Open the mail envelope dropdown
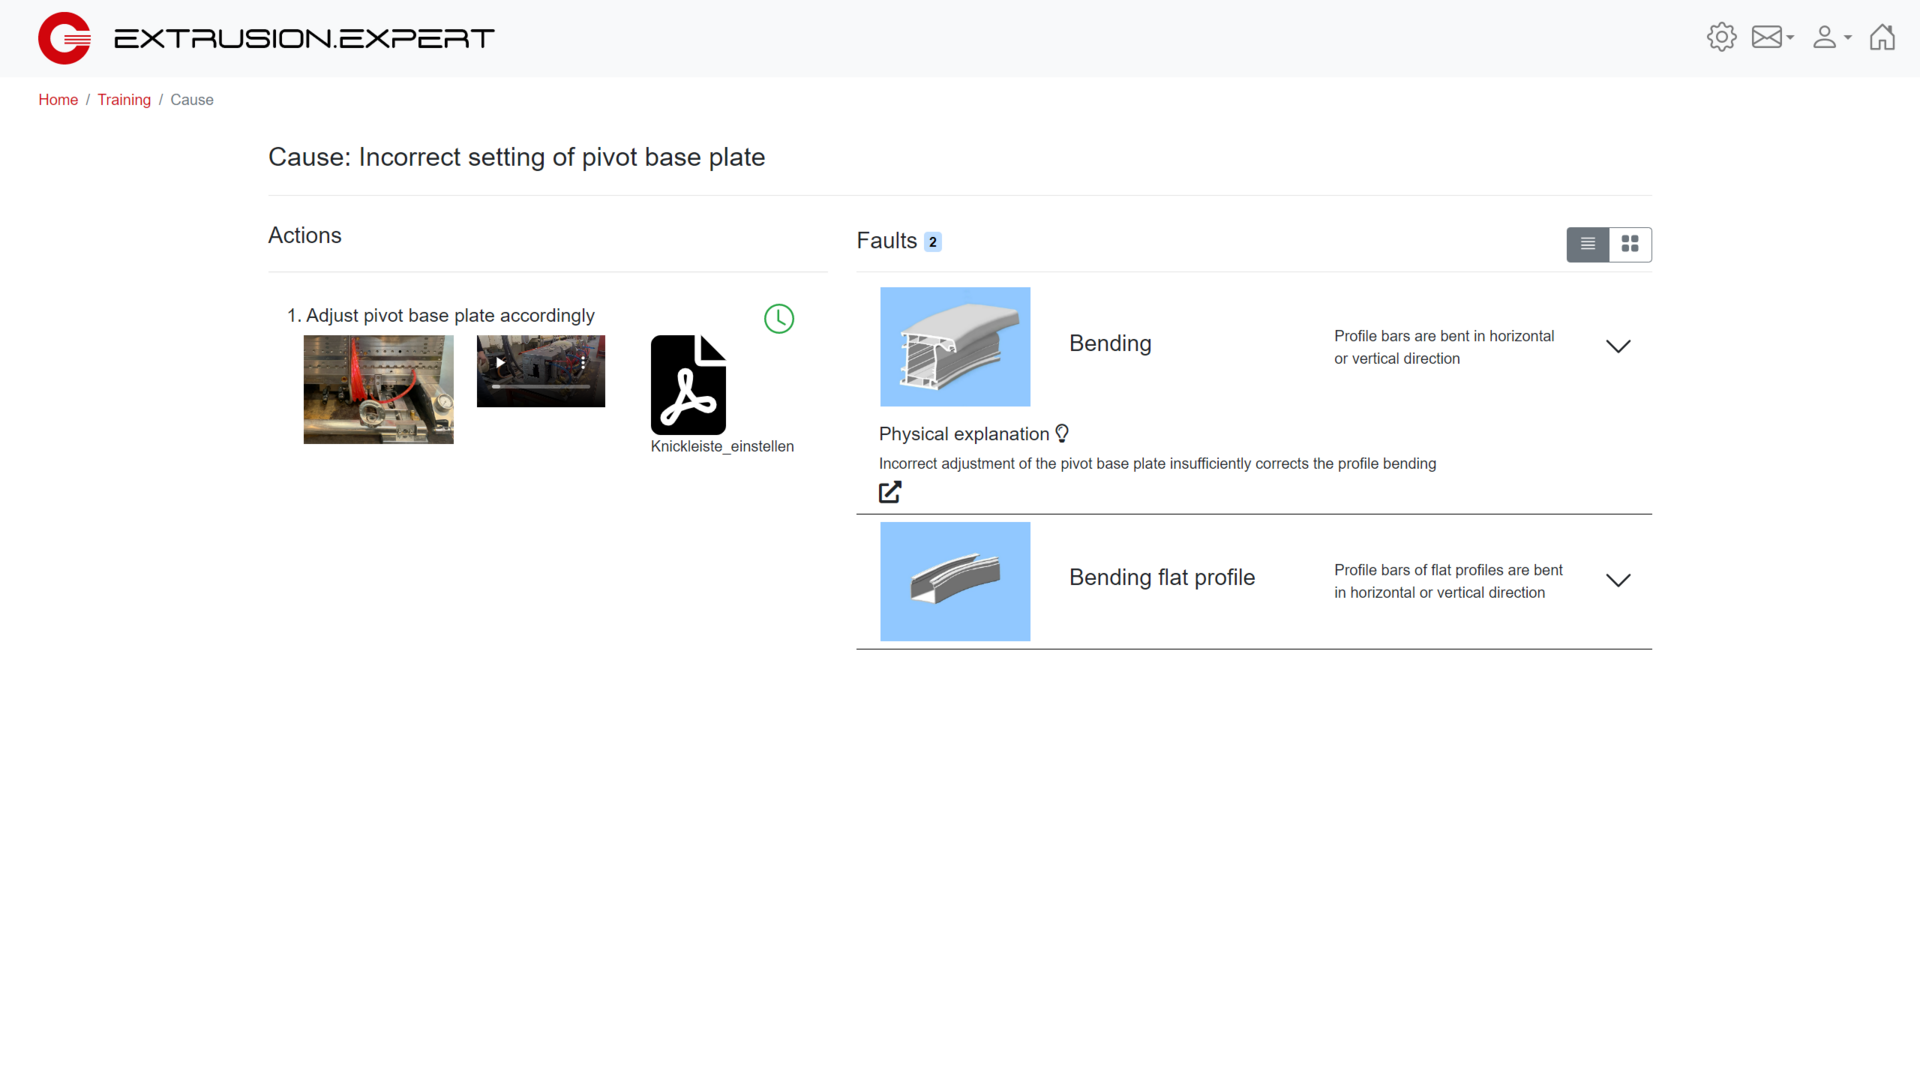This screenshot has height=1080, width=1920. click(x=1772, y=37)
